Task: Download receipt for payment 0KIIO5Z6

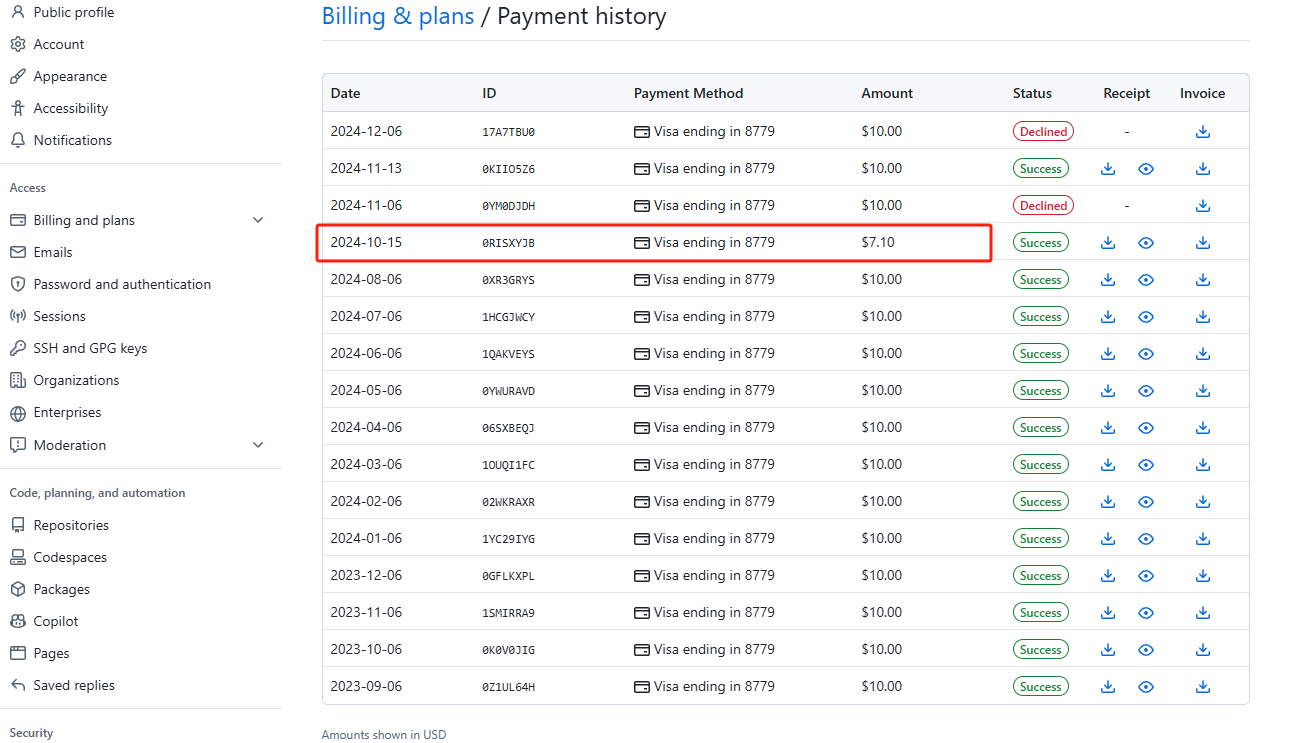Action: pyautogui.click(x=1108, y=169)
